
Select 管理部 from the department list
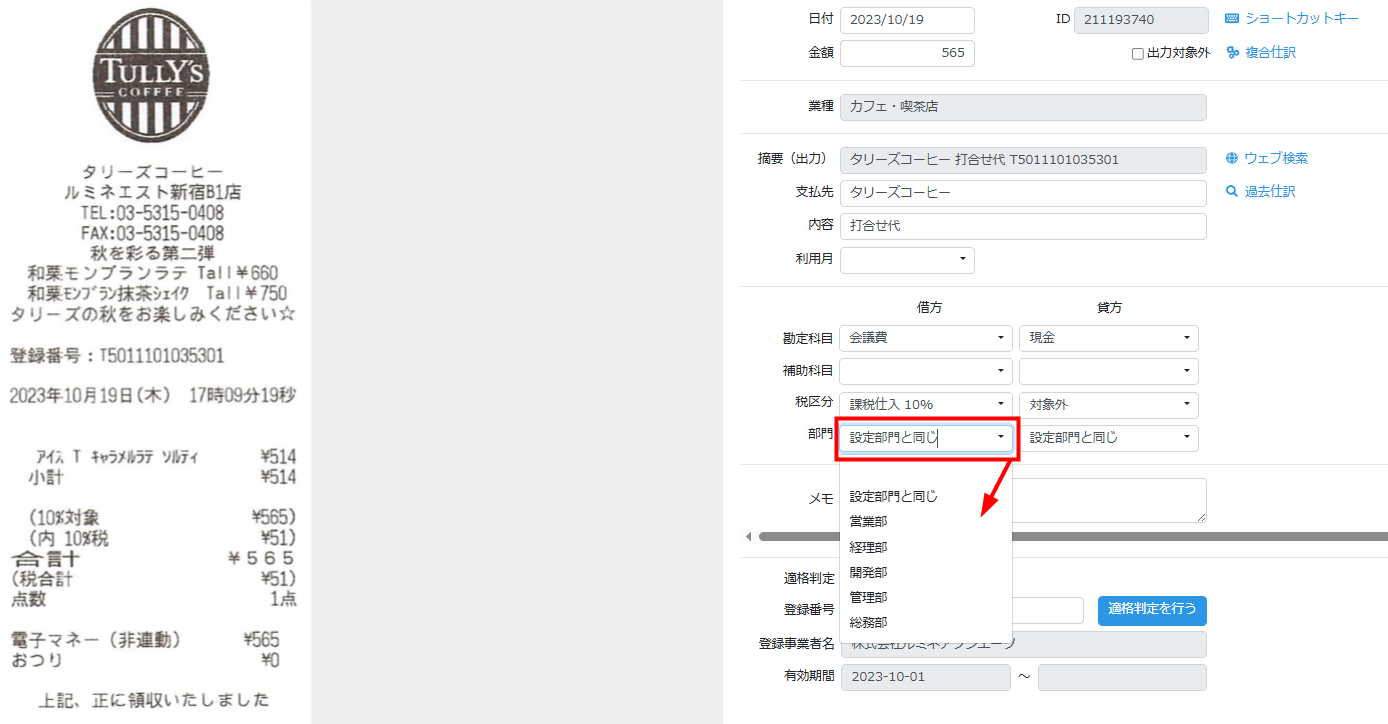tap(926, 597)
